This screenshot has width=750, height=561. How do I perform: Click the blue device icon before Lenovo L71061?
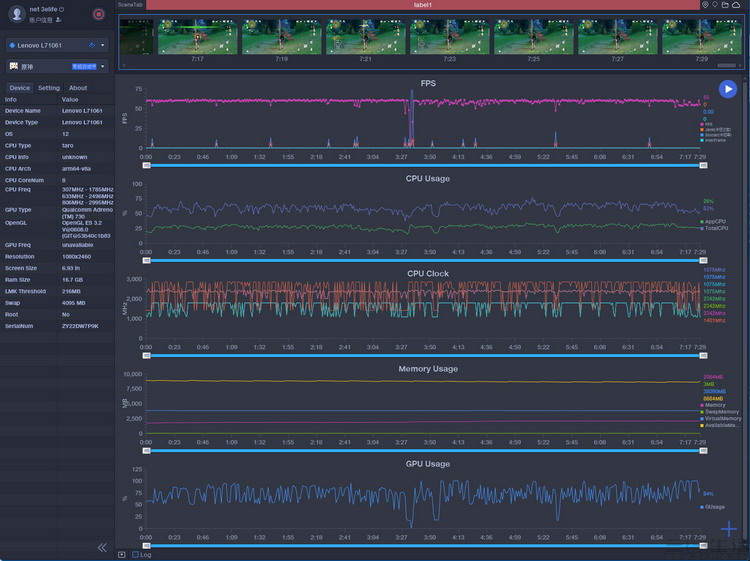pyautogui.click(x=12, y=45)
